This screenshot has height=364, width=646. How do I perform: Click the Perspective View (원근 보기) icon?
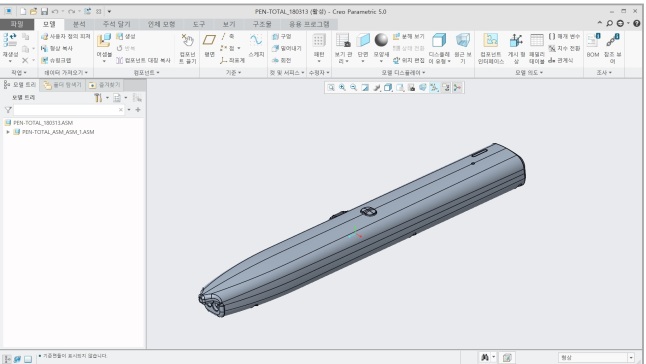pyautogui.click(x=463, y=40)
